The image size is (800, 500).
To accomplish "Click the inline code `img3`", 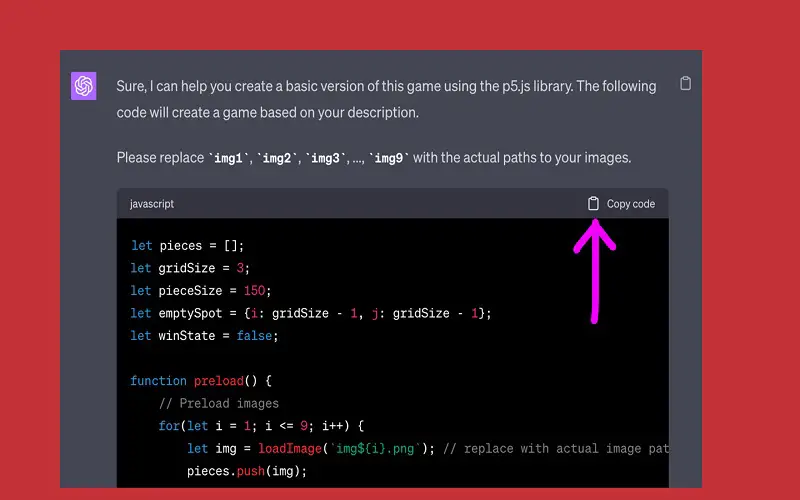I will (328, 158).
